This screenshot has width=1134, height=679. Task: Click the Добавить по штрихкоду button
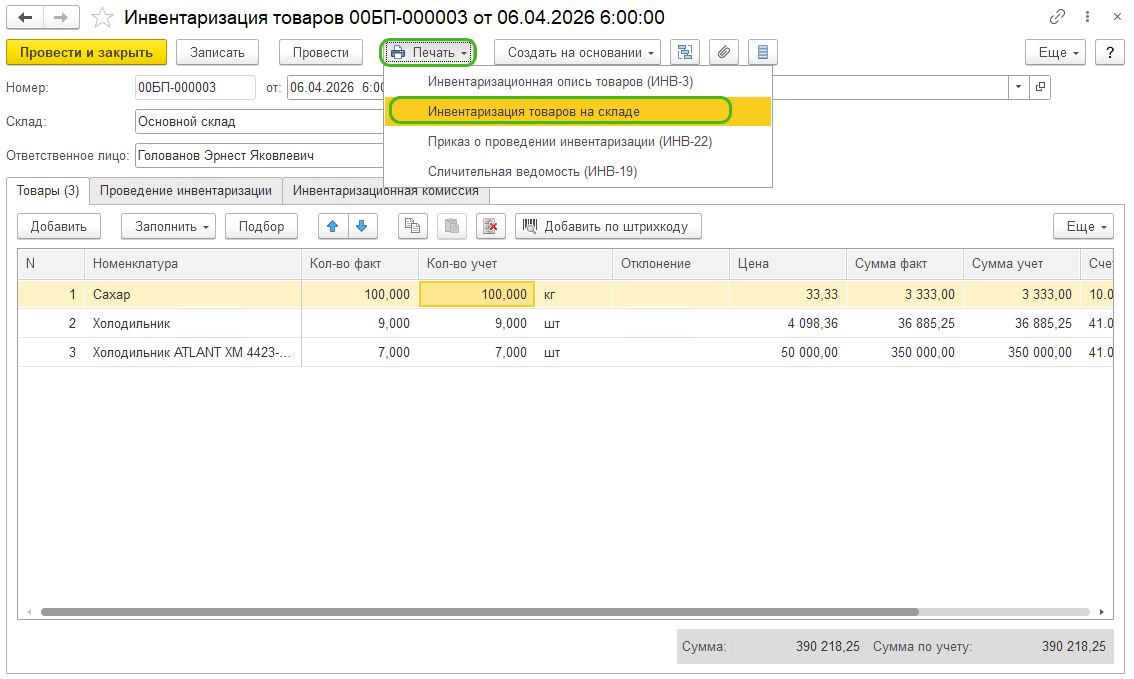608,226
